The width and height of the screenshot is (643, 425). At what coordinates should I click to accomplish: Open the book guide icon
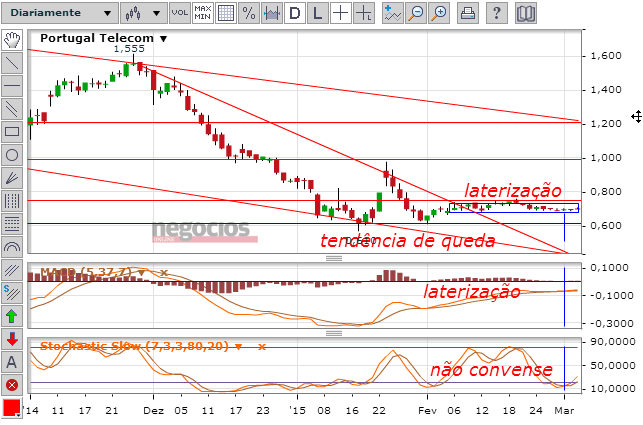pyautogui.click(x=526, y=13)
